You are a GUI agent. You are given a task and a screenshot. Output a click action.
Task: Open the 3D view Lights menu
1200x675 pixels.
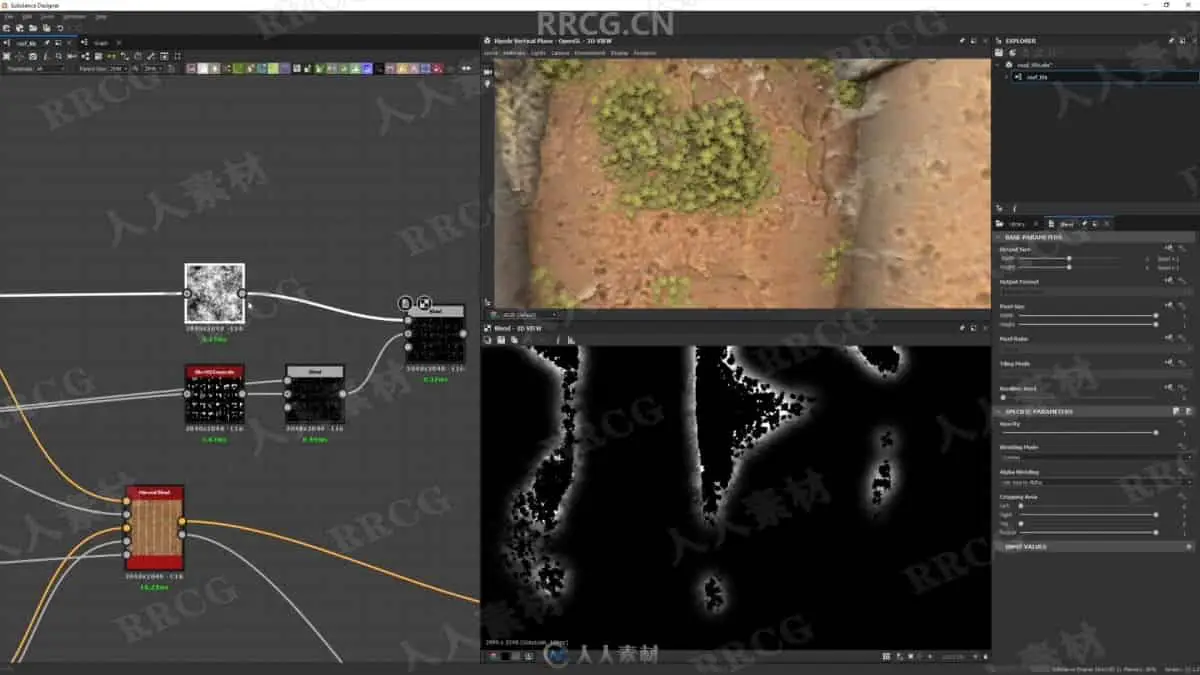pyautogui.click(x=538, y=53)
